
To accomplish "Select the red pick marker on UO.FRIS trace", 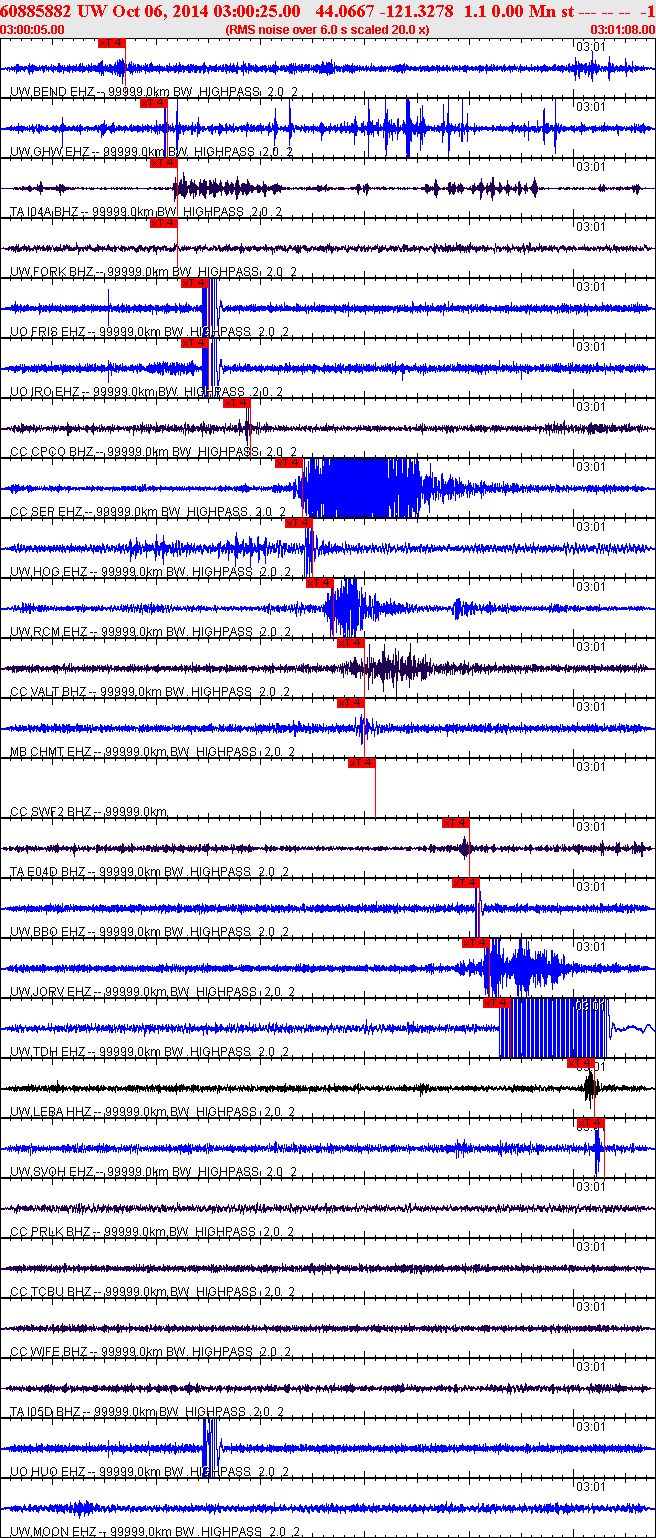I will (x=194, y=283).
